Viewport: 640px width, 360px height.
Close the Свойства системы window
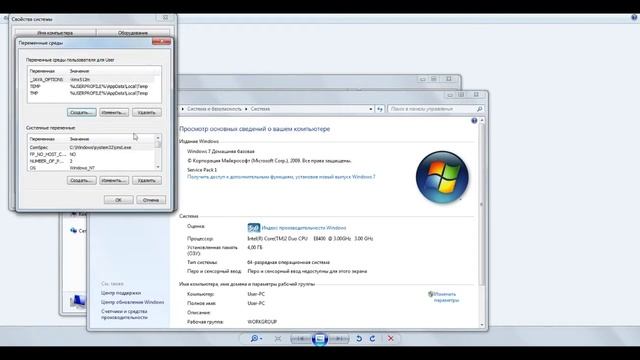(x=165, y=18)
